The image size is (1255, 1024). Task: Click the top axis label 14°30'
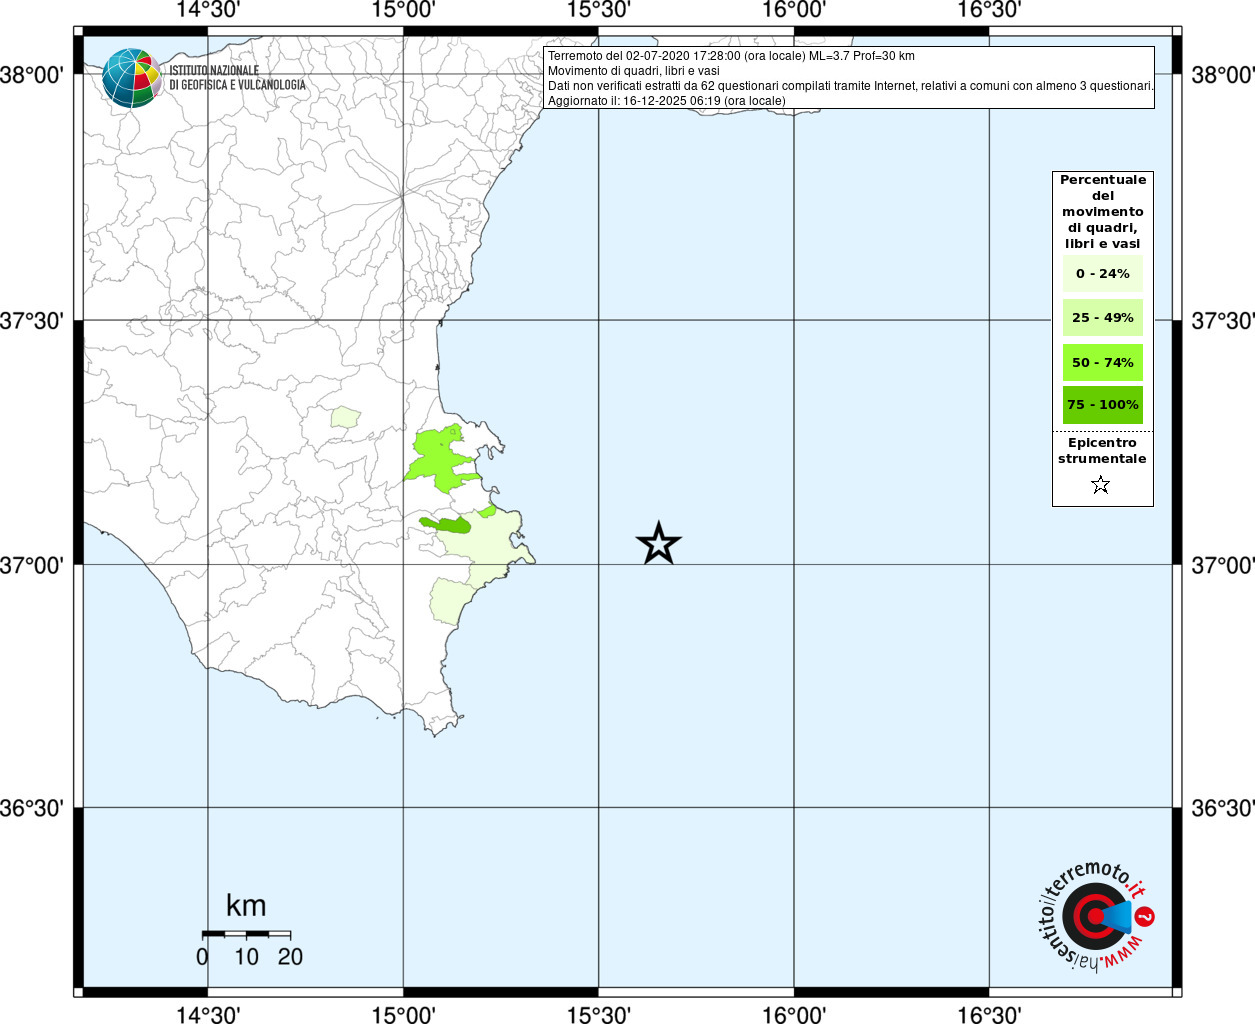[207, 10]
